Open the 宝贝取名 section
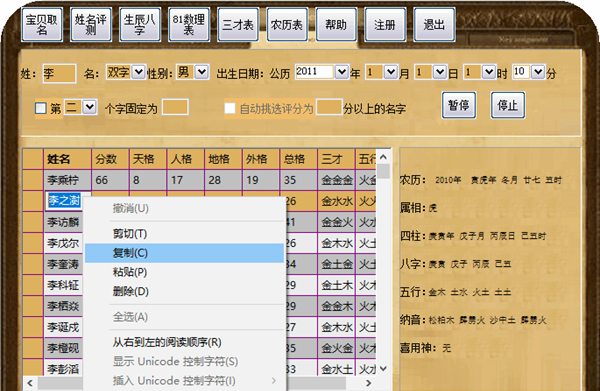 click(x=42, y=25)
